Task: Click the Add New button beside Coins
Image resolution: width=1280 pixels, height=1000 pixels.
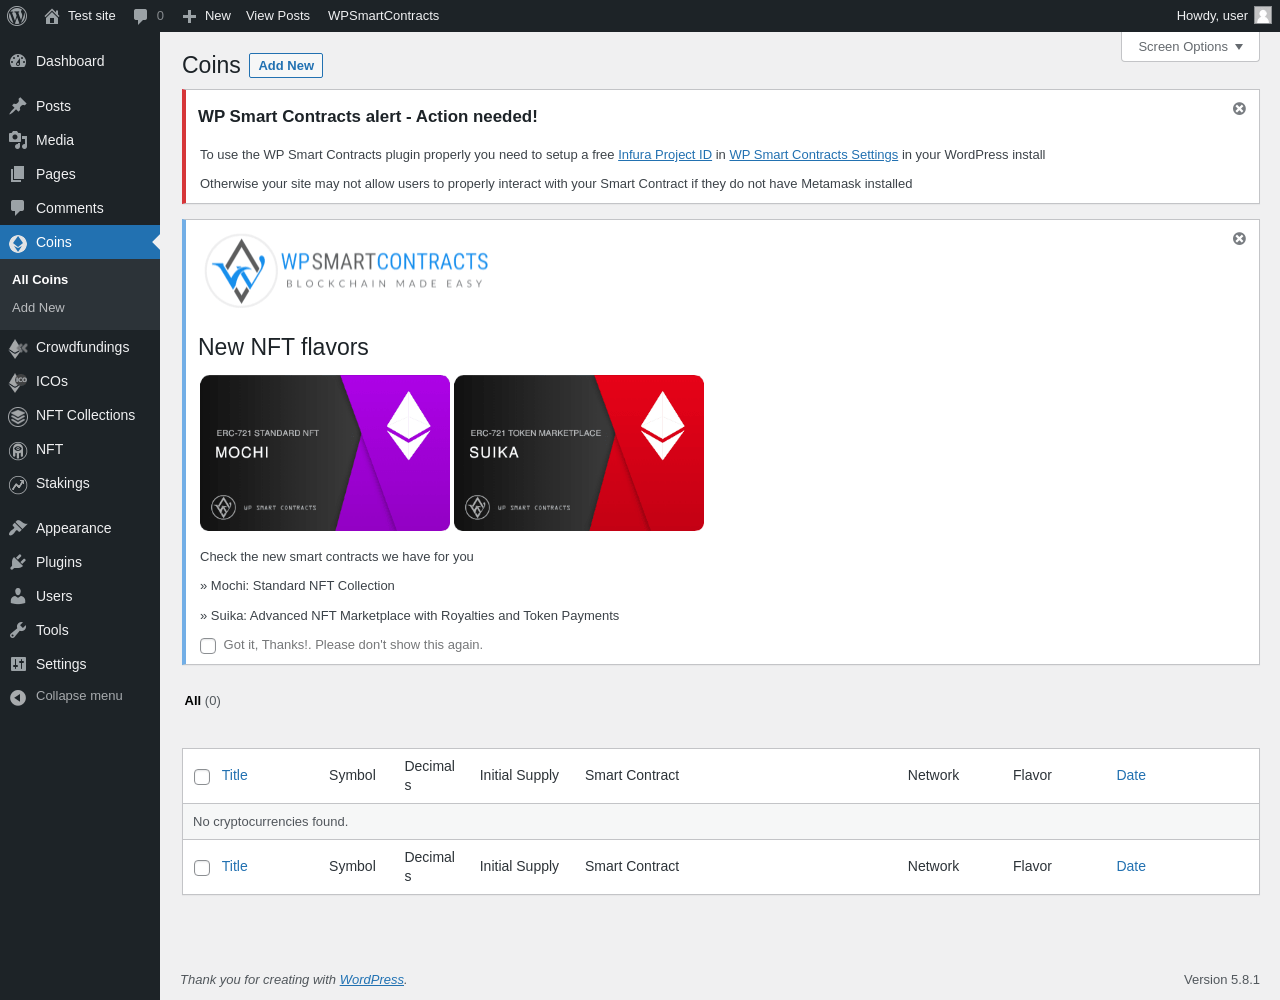Action: click(x=286, y=65)
